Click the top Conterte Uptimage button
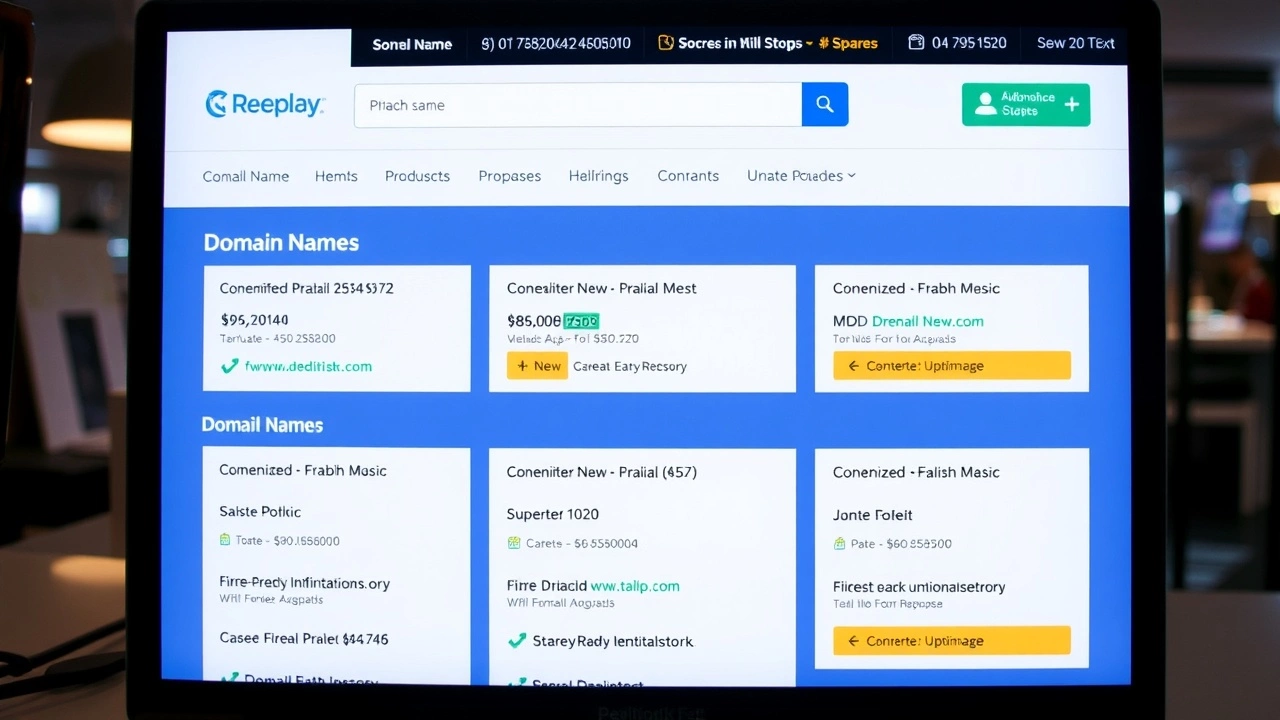Screen dimensions: 1280x720 [x=951, y=366]
